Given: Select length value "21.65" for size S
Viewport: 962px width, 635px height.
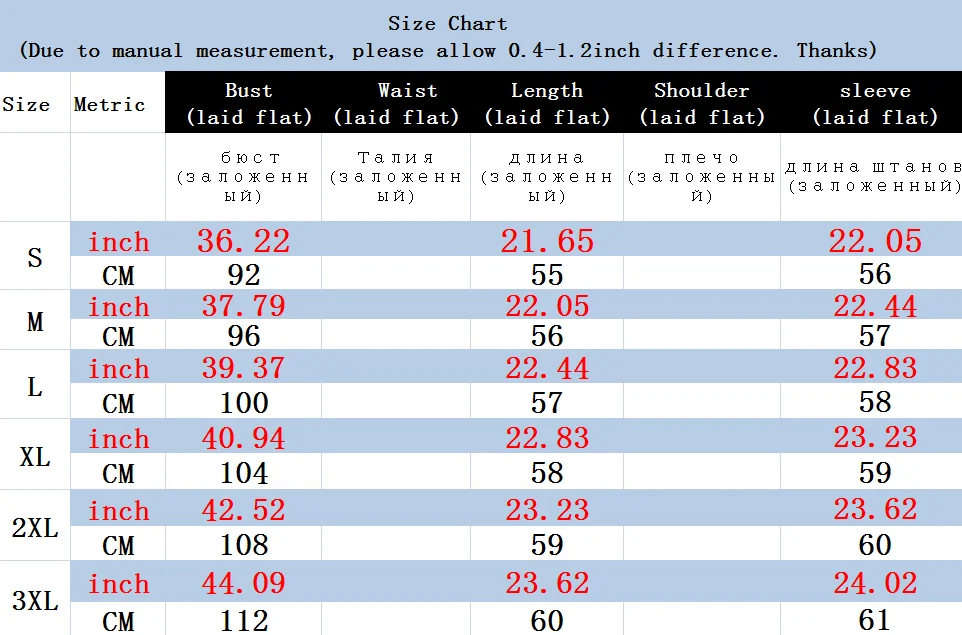Looking at the screenshot, I should click(547, 241).
